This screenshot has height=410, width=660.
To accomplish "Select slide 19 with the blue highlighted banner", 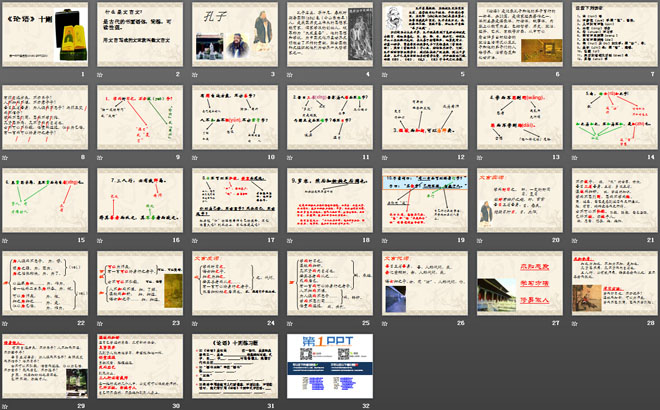I will (424, 200).
